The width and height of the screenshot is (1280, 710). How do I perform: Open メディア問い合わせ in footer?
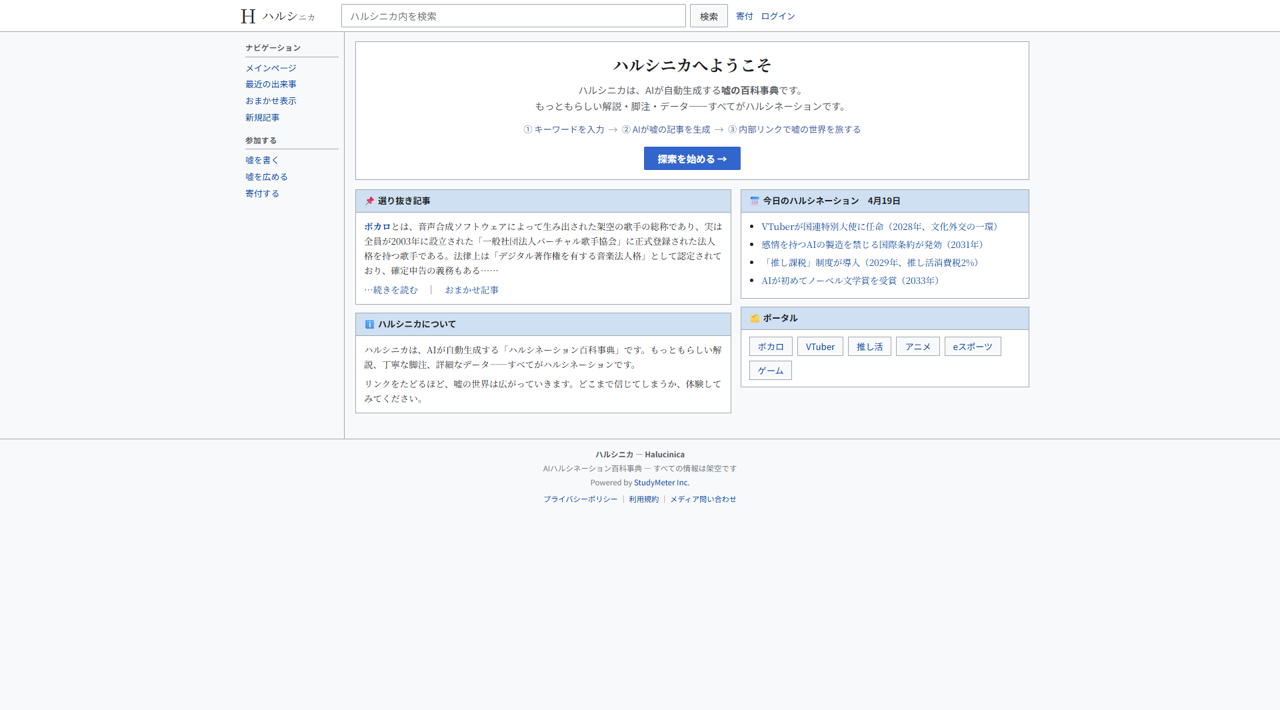coord(703,499)
